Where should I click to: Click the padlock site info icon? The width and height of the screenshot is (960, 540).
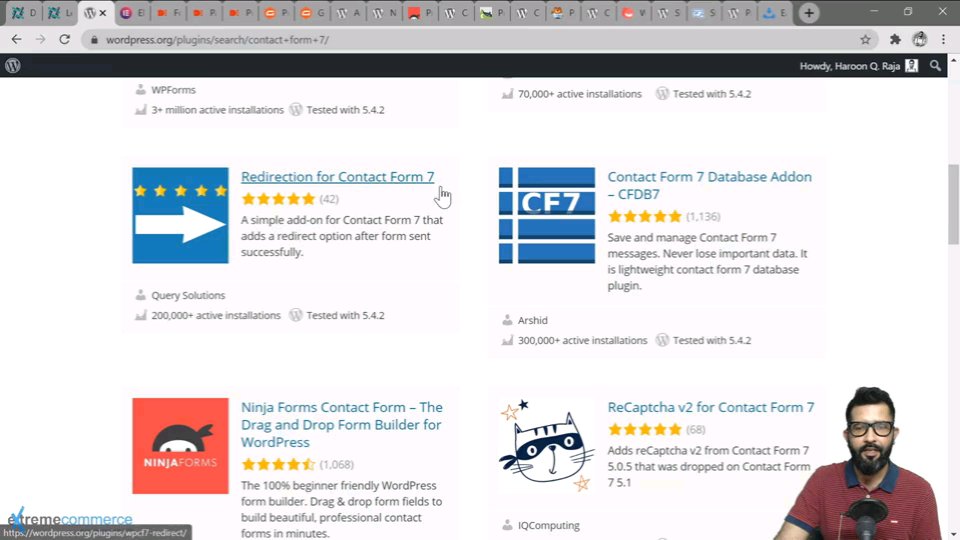click(94, 40)
